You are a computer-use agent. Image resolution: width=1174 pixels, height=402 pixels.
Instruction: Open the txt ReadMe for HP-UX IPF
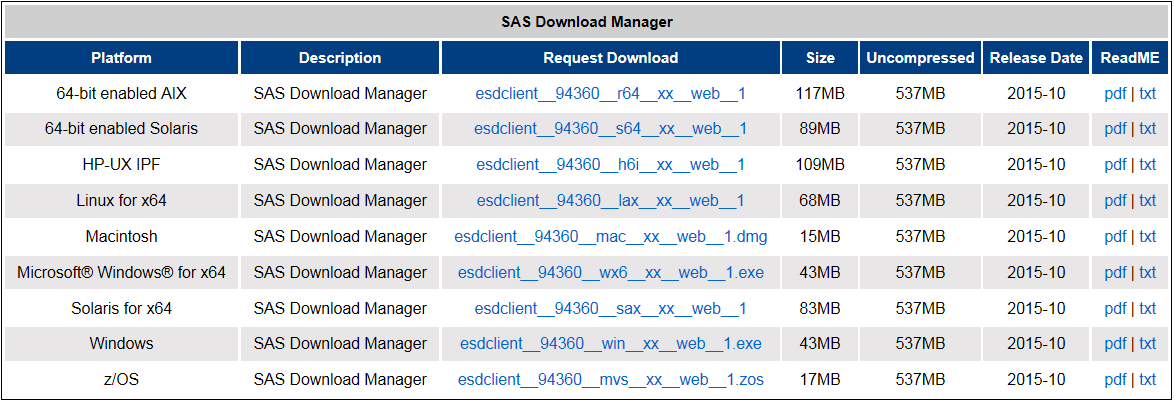(1147, 165)
